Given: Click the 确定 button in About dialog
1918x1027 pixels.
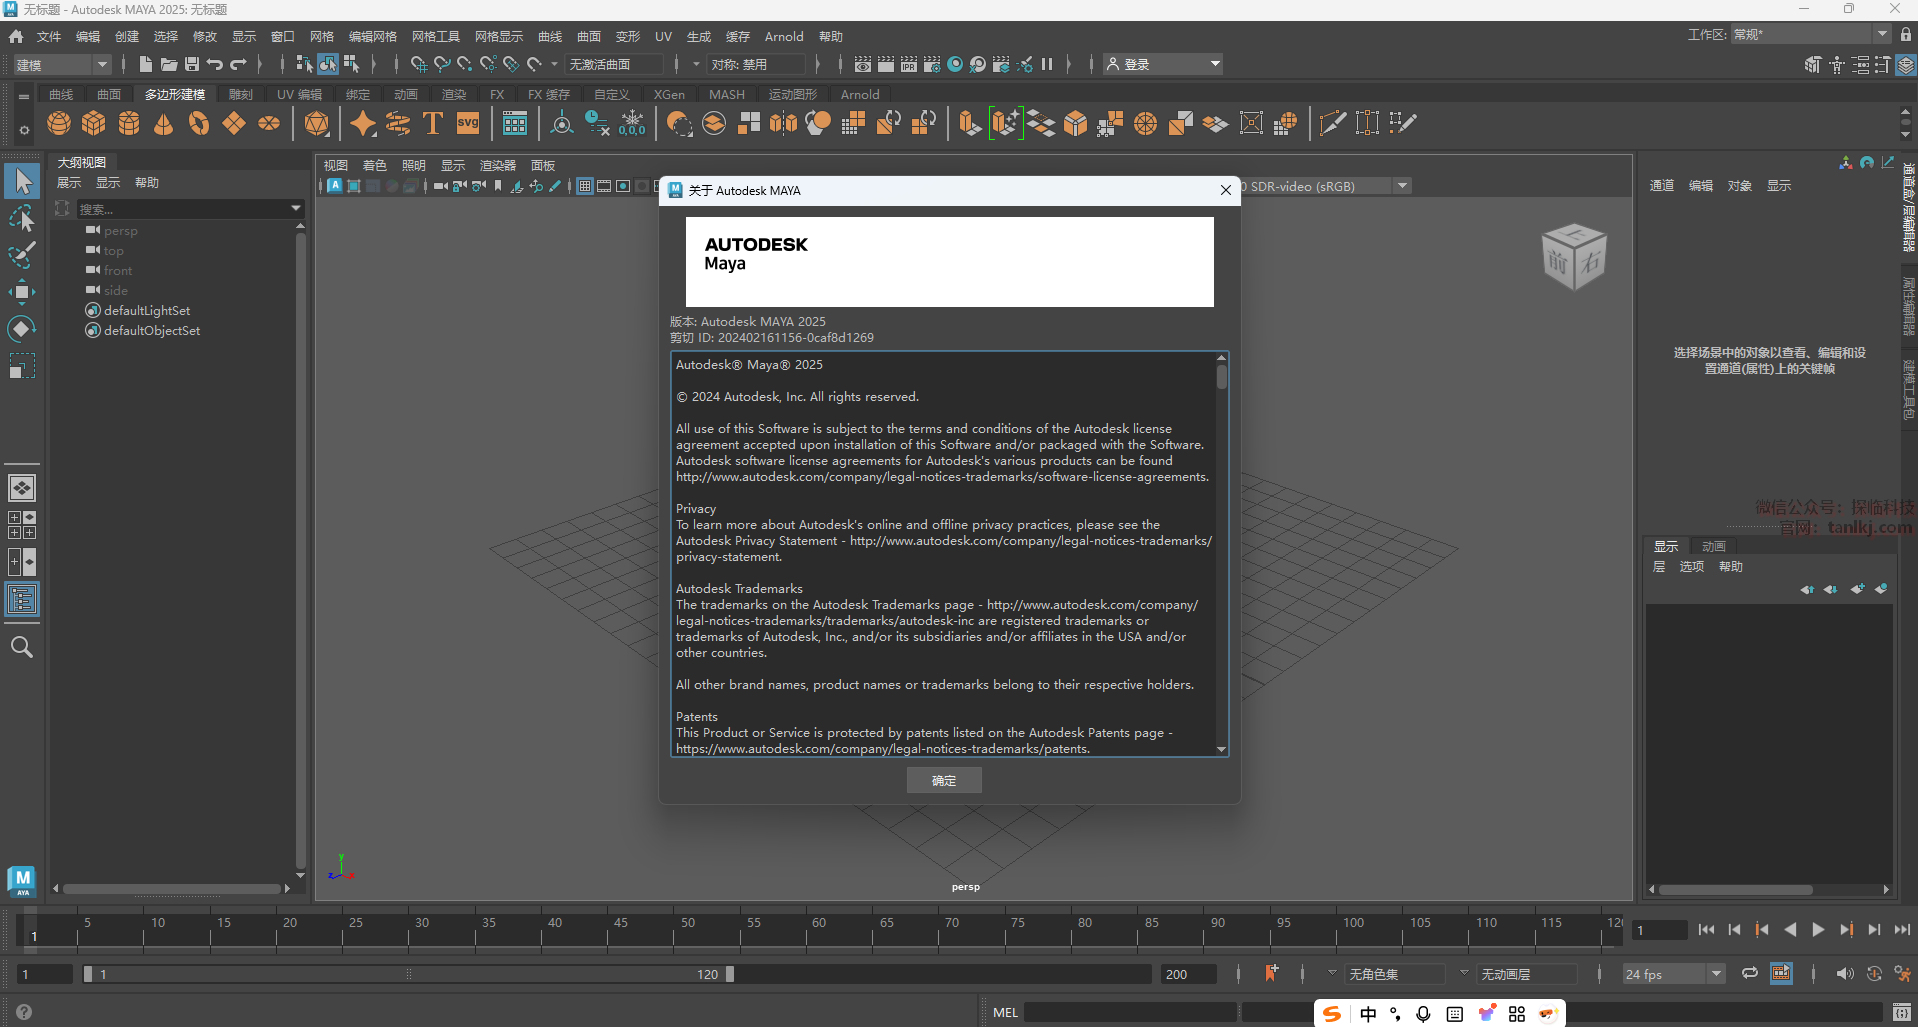Looking at the screenshot, I should click(943, 780).
